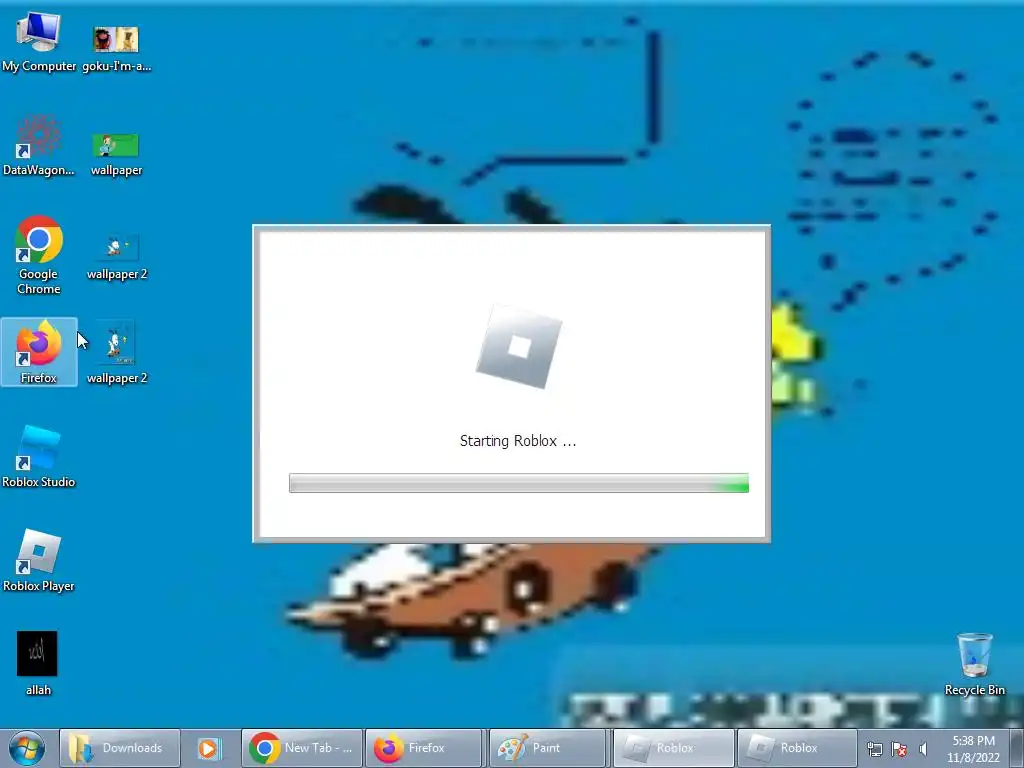The height and width of the screenshot is (768, 1024).
Task: Activate the Roblox taskbar button adjacent to Paint
Action: [673, 748]
